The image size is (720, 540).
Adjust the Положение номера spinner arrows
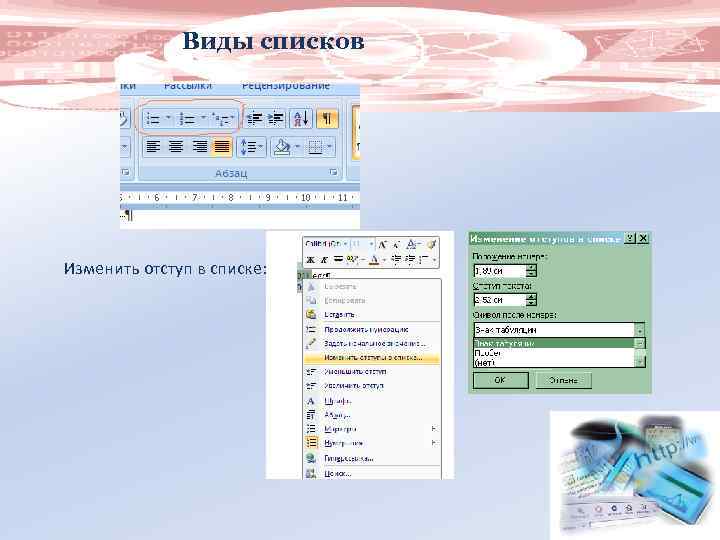[x=531, y=271]
